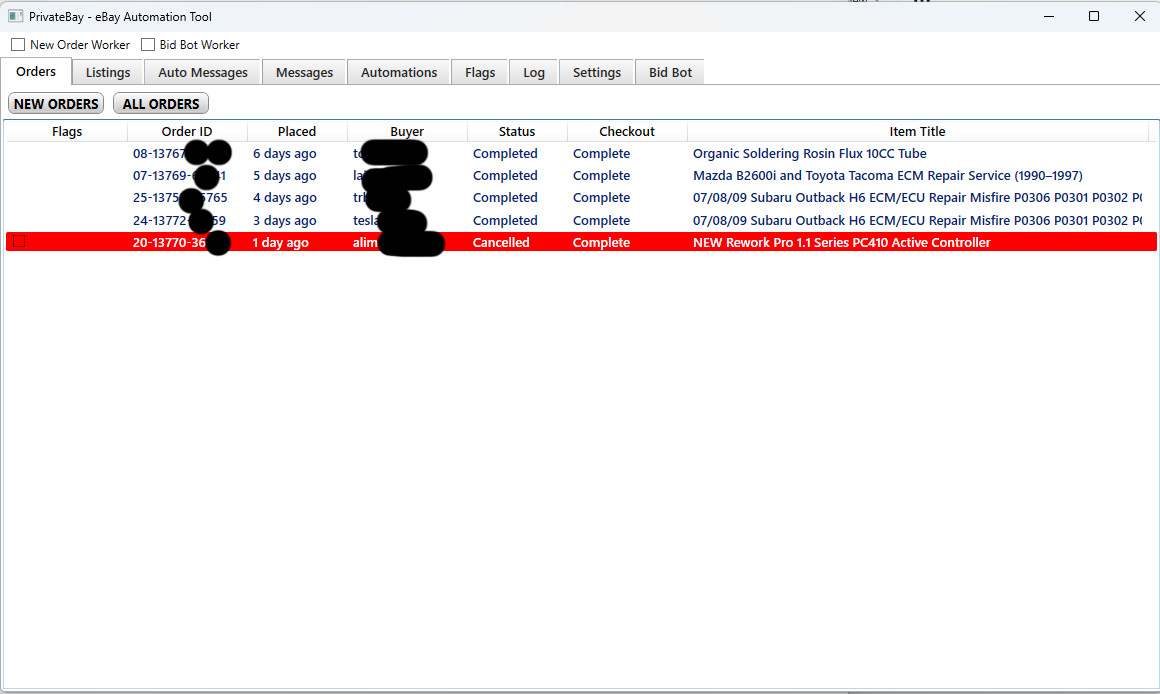Image resolution: width=1160 pixels, height=694 pixels.
Task: Select the cancelled NEW Rework Pro order row
Action: point(839,242)
